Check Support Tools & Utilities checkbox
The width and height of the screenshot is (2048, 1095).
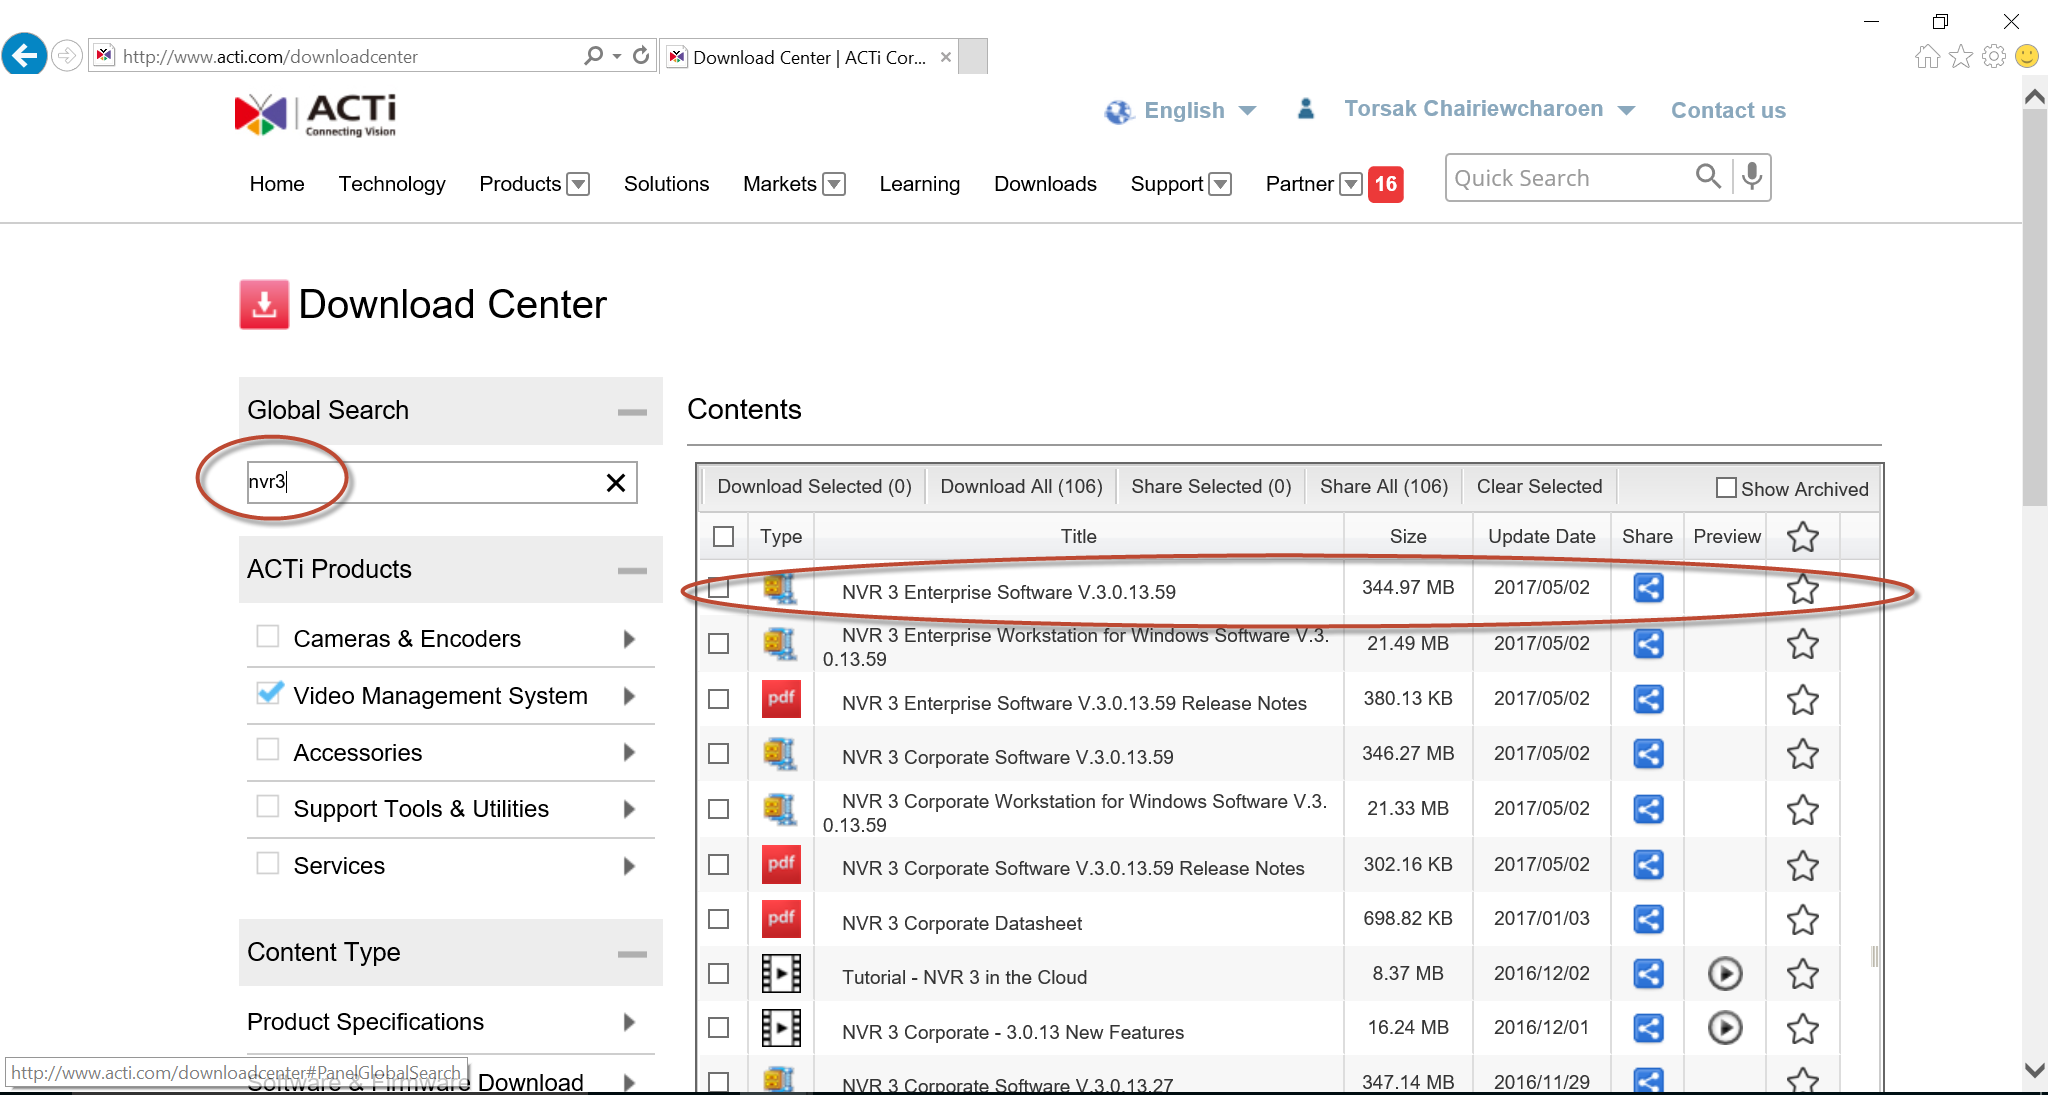click(268, 806)
